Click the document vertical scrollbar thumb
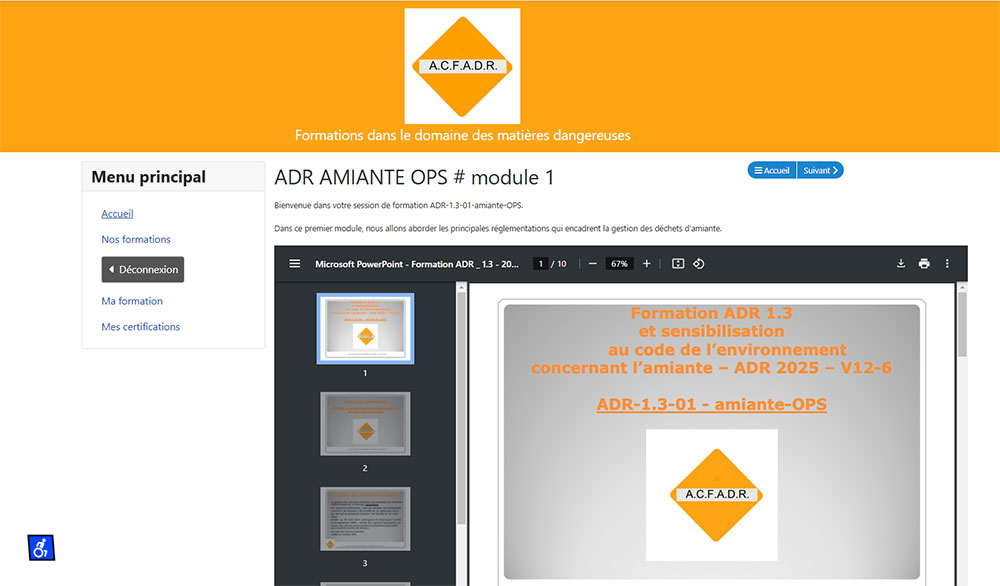Screen dimensions: 1000x586 [962, 324]
